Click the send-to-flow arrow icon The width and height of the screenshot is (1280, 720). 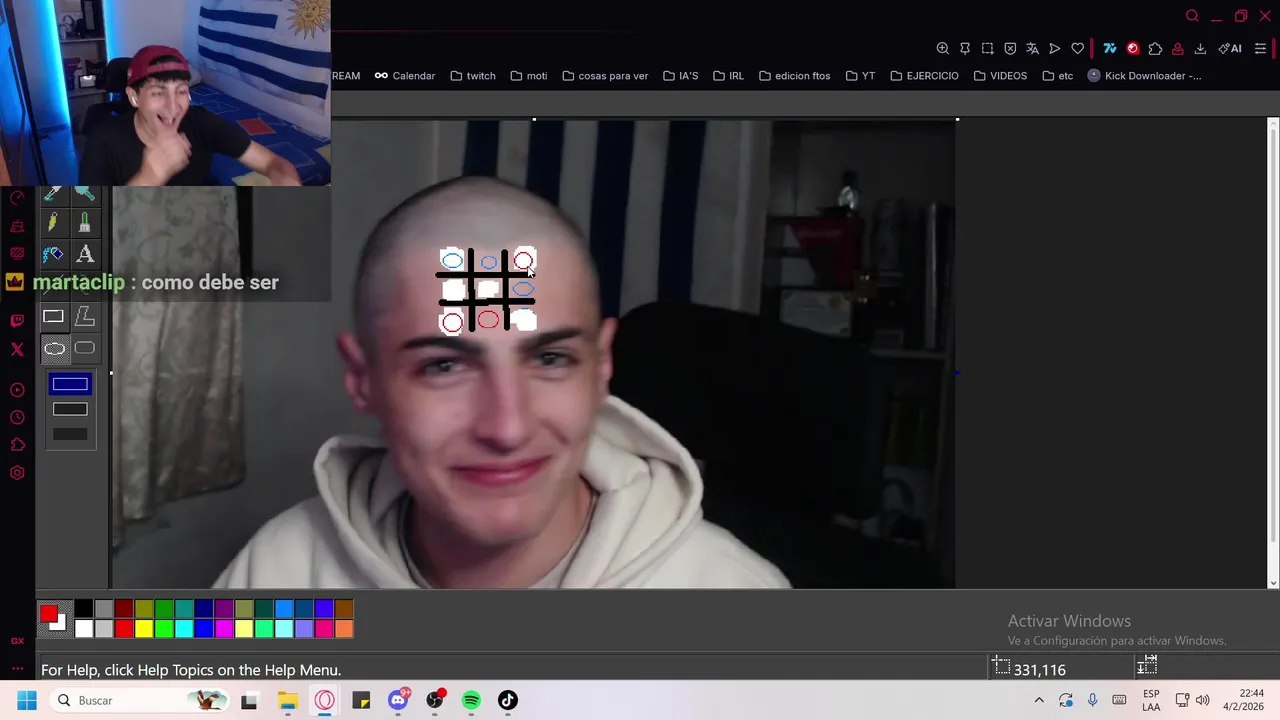click(1054, 48)
